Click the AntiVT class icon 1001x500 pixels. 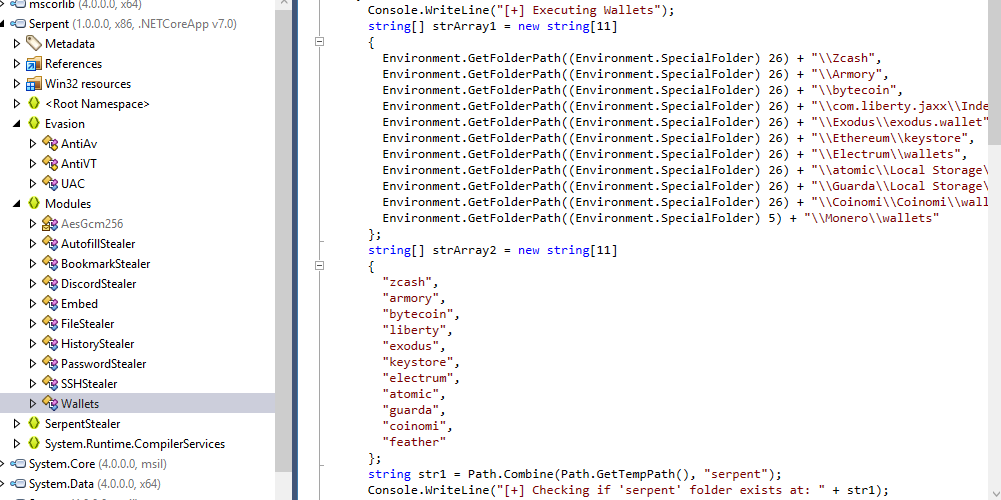coord(50,163)
